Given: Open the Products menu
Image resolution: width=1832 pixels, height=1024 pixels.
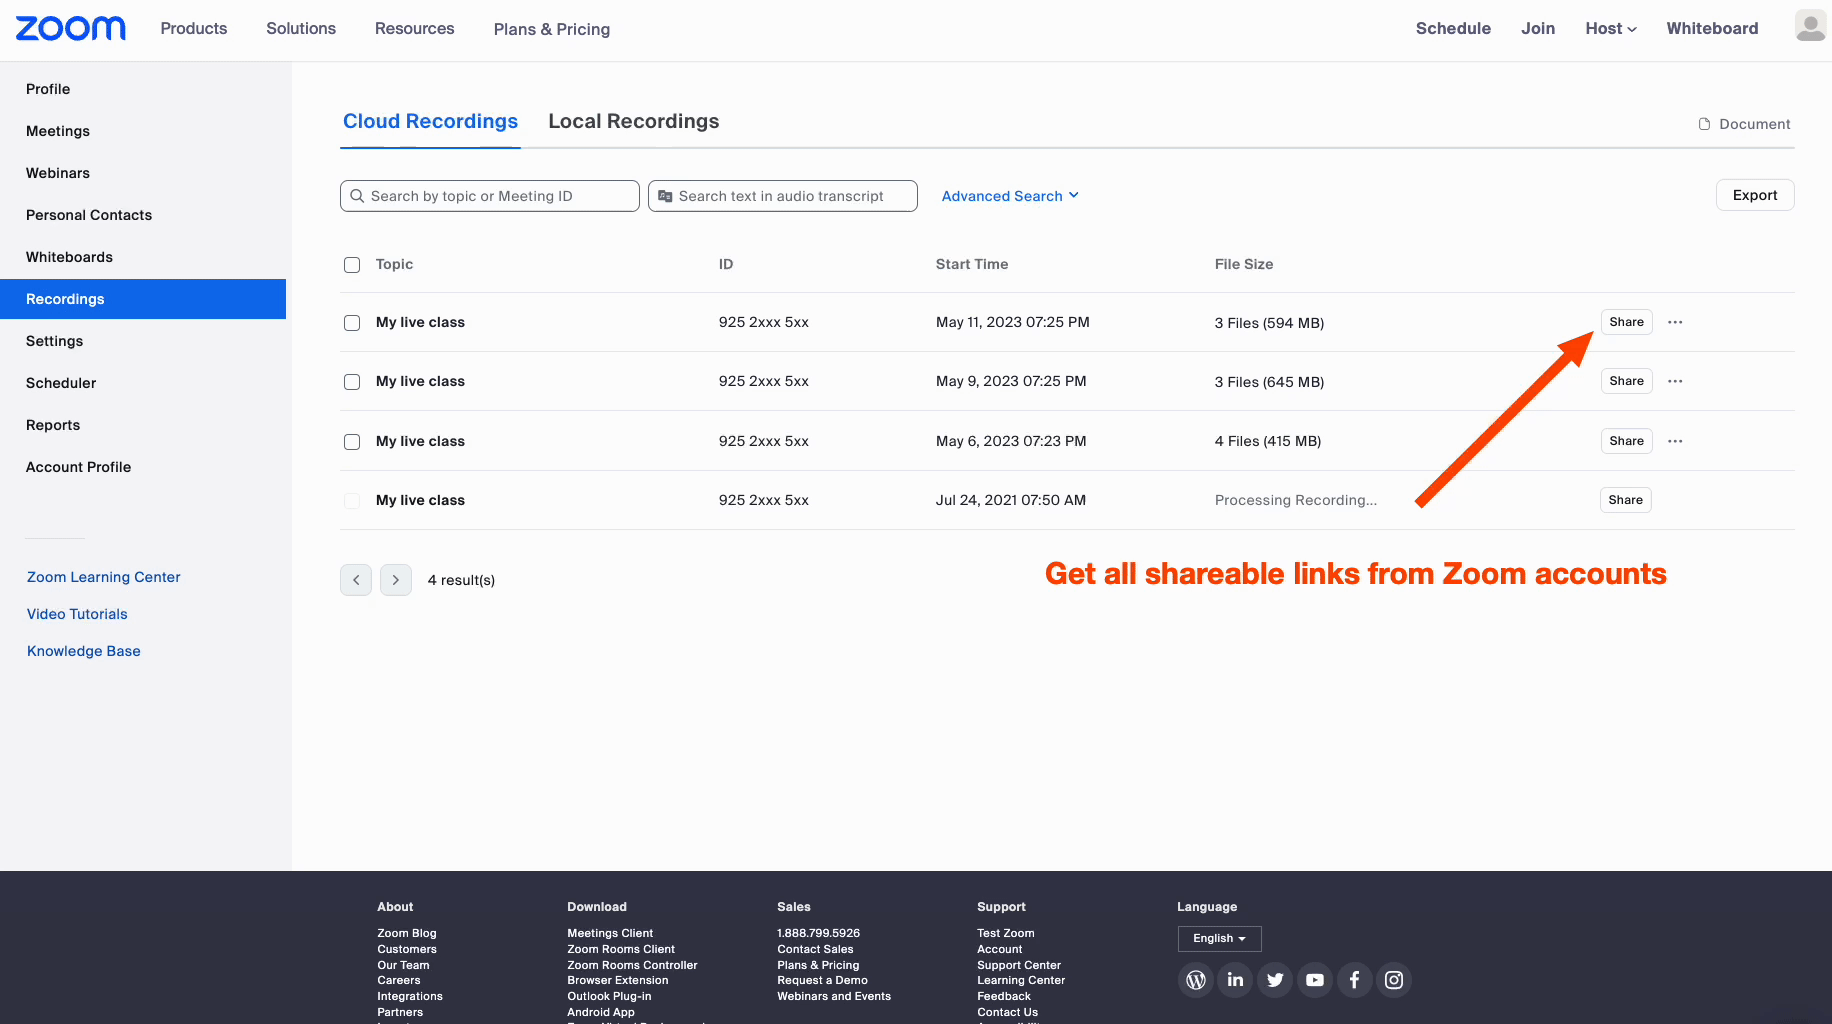Looking at the screenshot, I should click(x=194, y=29).
